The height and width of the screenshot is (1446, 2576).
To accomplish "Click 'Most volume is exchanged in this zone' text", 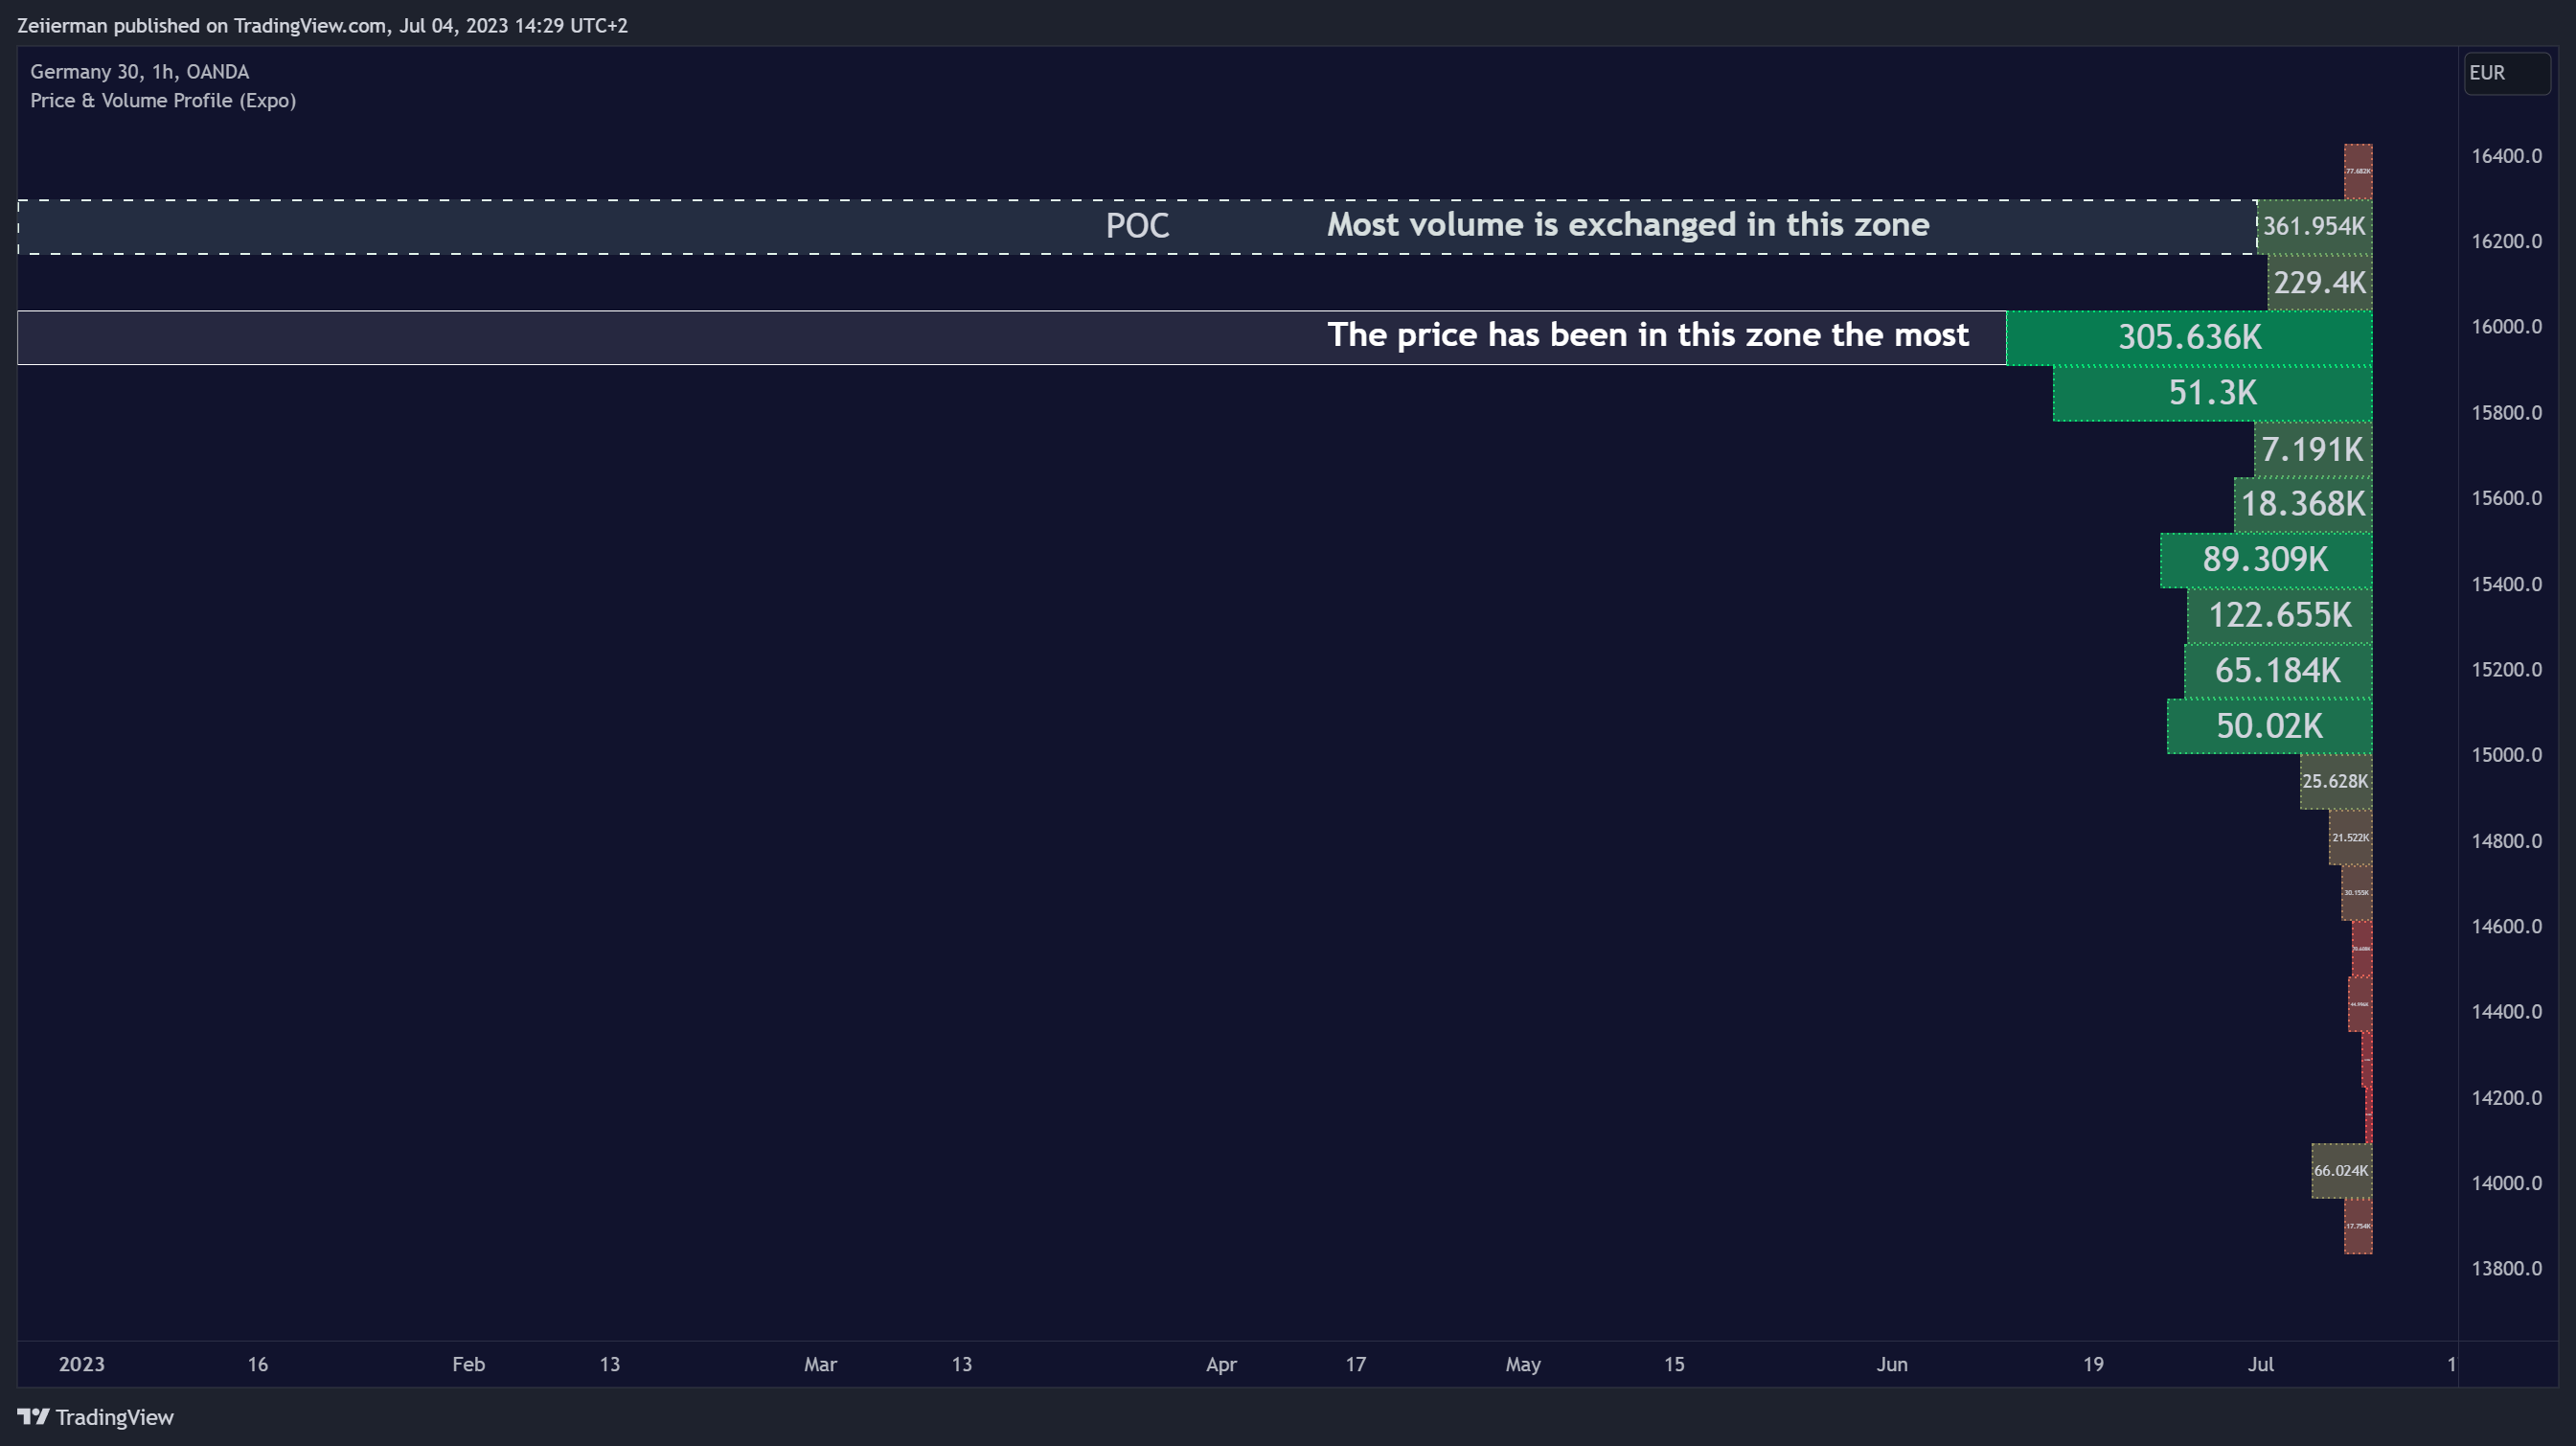I will pos(1628,225).
